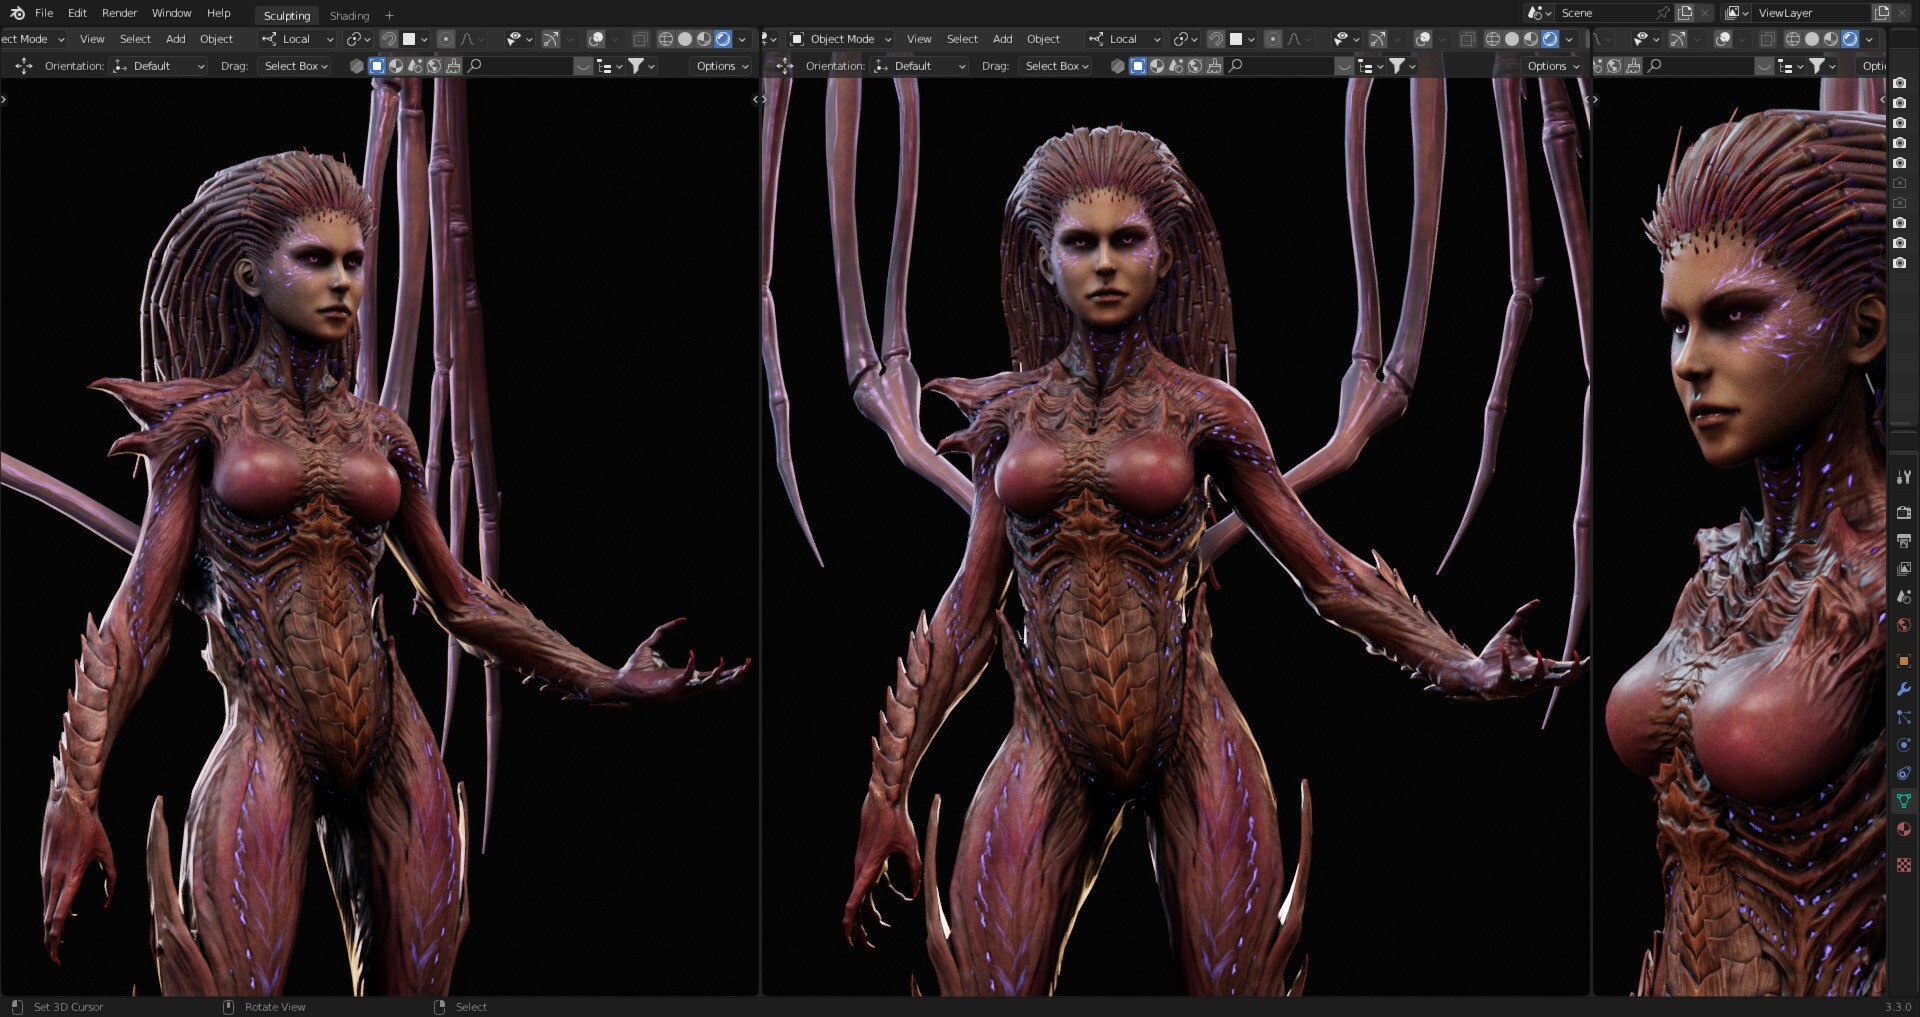
Task: Open Modifier properties wrench tab
Action: click(1904, 689)
